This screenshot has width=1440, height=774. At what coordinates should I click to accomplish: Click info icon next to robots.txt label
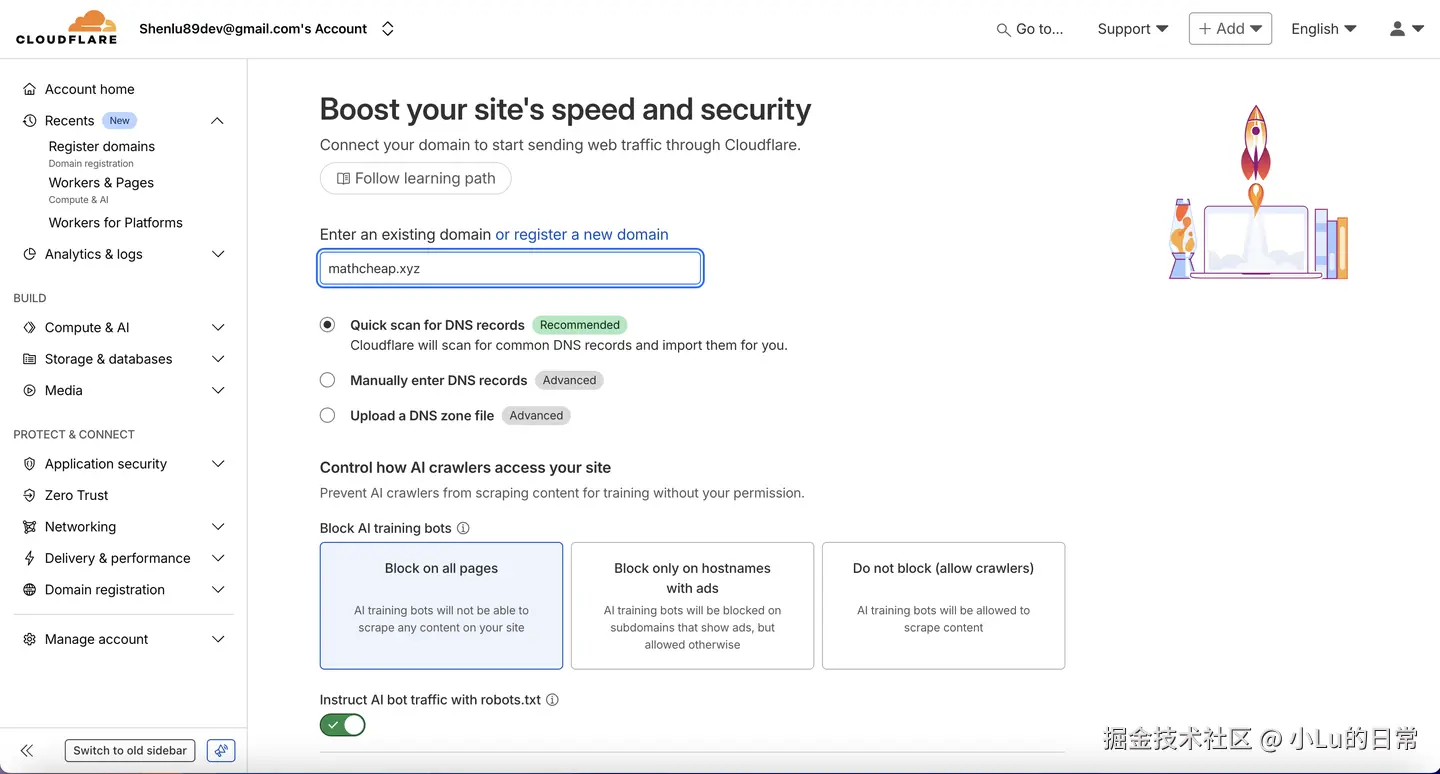coord(552,700)
